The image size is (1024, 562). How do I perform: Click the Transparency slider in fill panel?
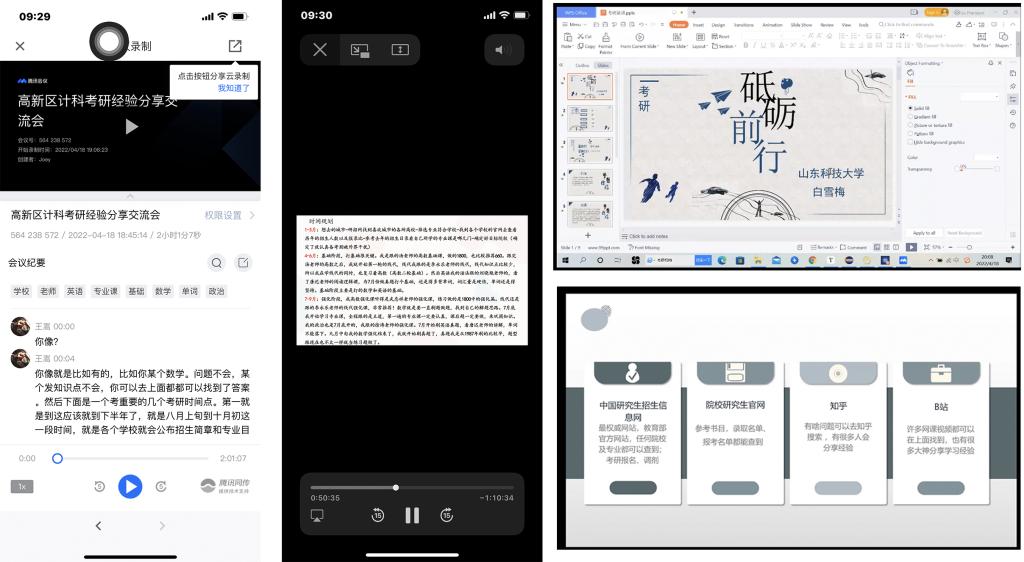click(975, 169)
